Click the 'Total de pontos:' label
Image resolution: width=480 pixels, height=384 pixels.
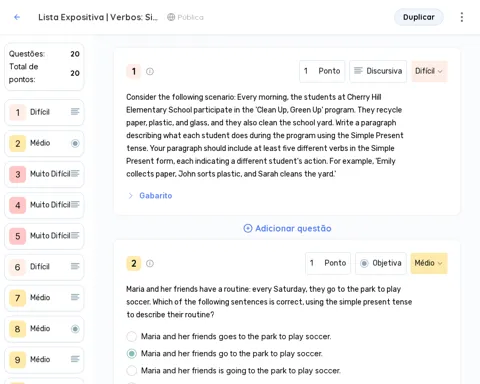[23, 73]
